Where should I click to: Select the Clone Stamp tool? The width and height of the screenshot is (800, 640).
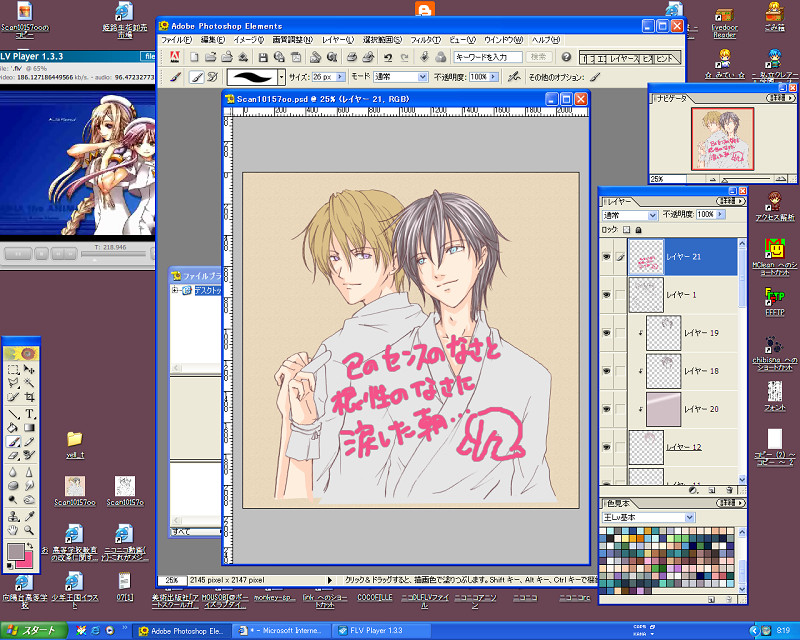click(13, 516)
